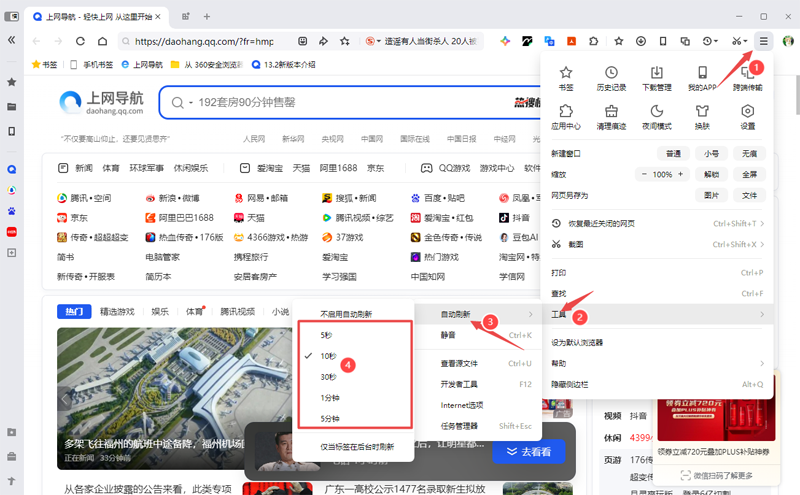Expand the 帮助 Help menu entry

pyautogui.click(x=657, y=363)
